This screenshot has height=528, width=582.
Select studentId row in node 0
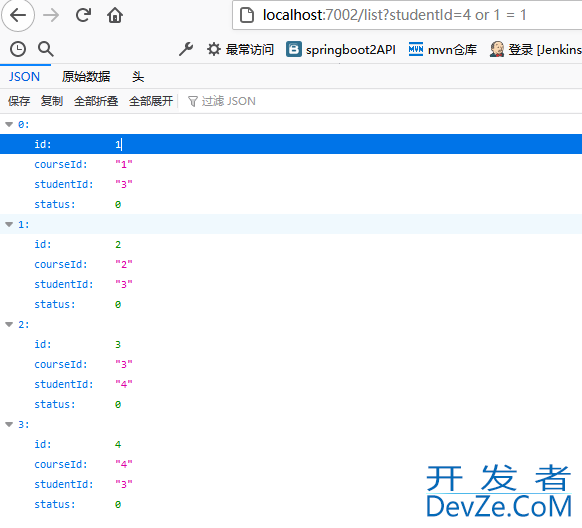(x=291, y=184)
